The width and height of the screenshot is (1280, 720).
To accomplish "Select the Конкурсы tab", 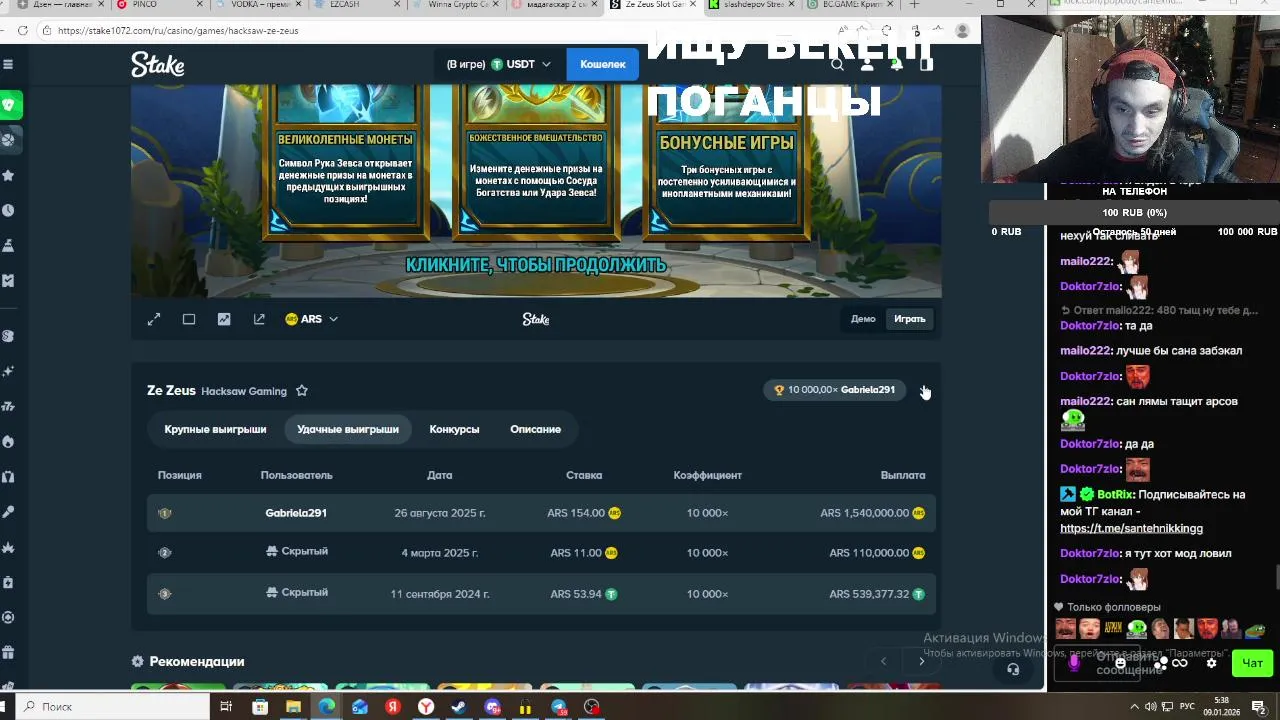I will (454, 429).
